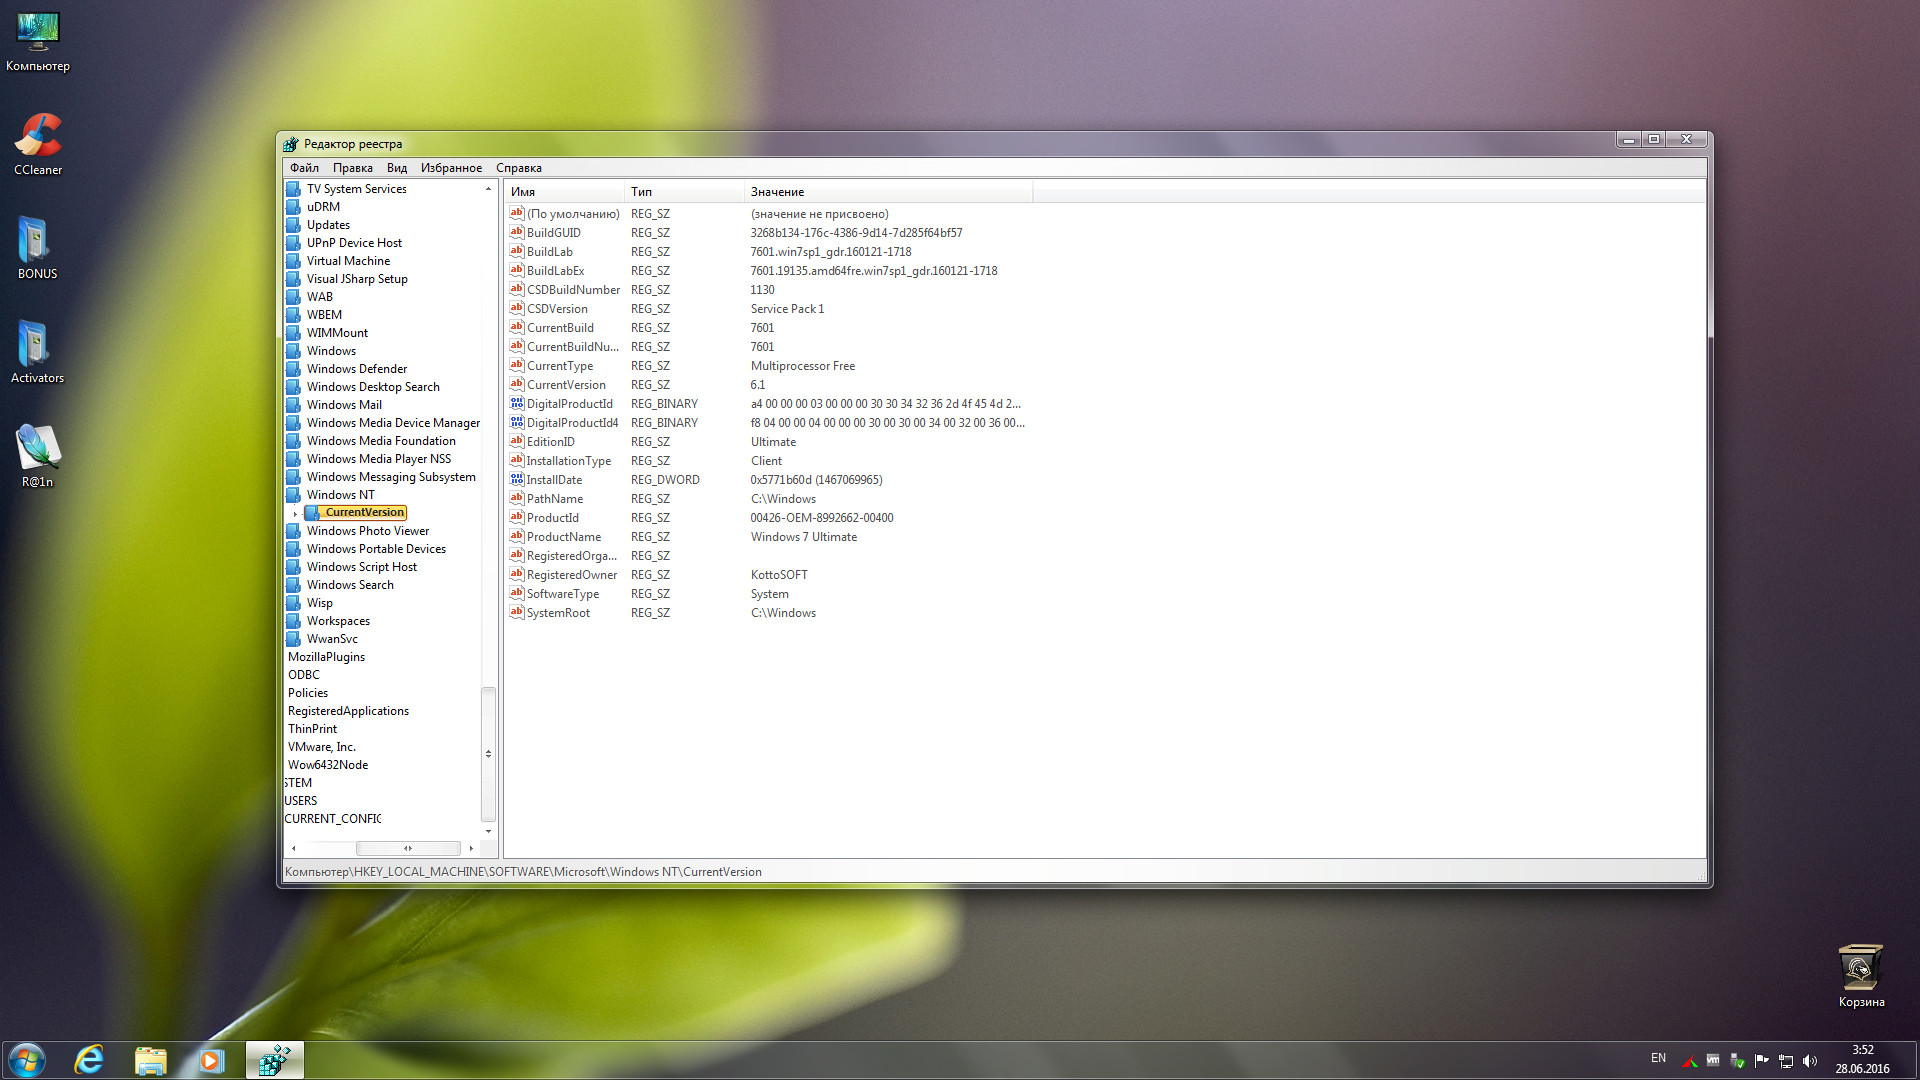
Task: Select the VMware, Inc. key
Action: pyautogui.click(x=322, y=747)
